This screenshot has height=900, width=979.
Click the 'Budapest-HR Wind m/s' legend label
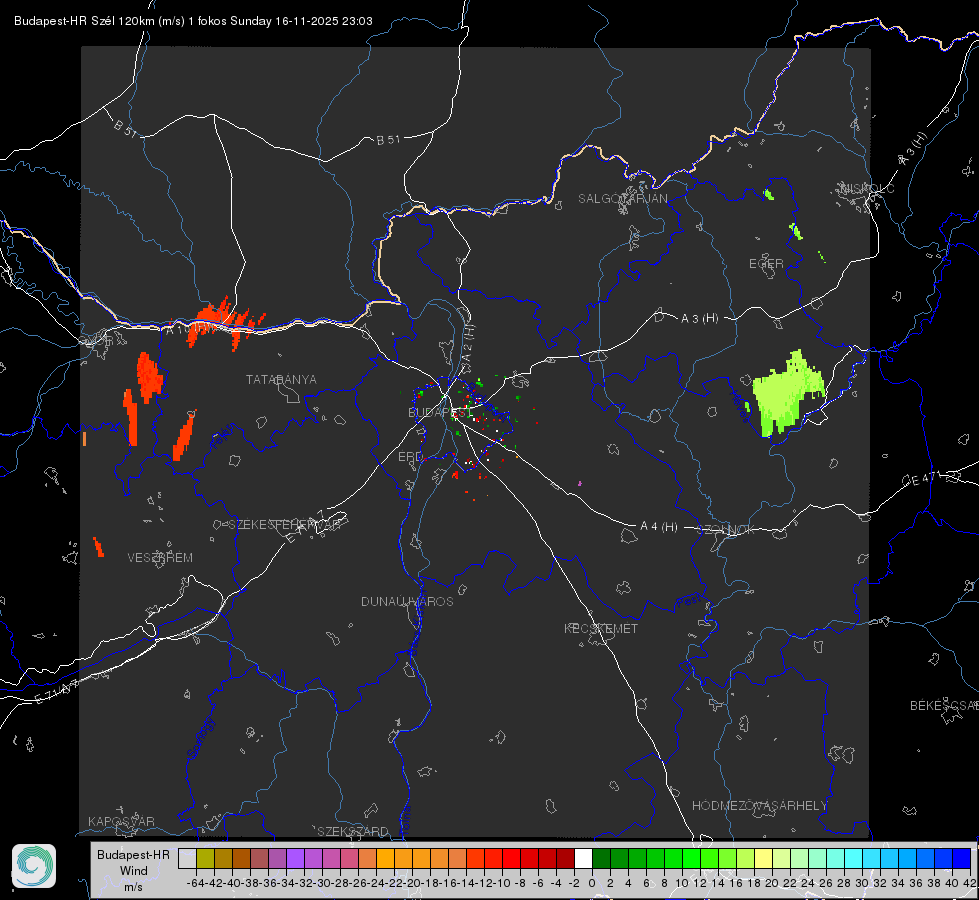point(133,871)
